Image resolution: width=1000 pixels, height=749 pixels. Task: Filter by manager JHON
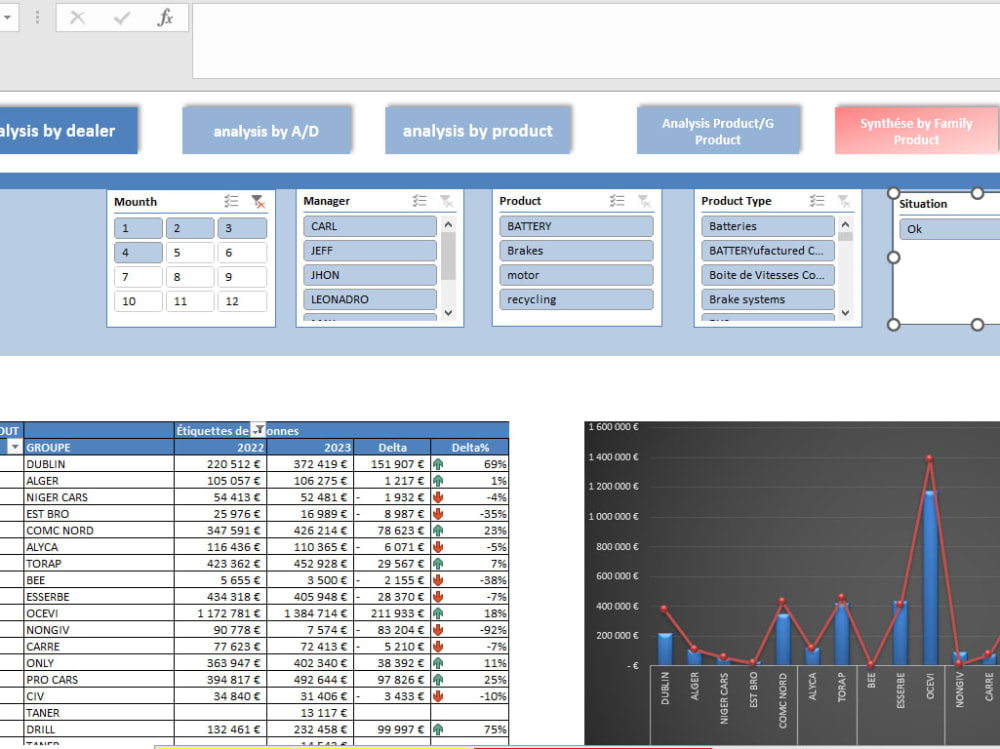click(x=370, y=274)
